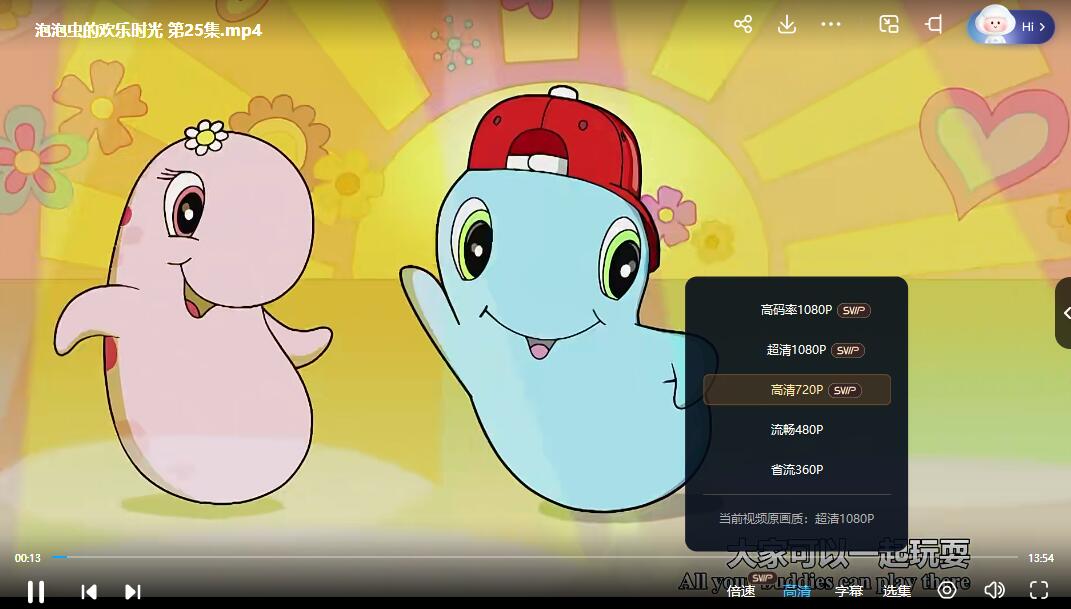Pause the video playback
The height and width of the screenshot is (609, 1071).
click(36, 591)
